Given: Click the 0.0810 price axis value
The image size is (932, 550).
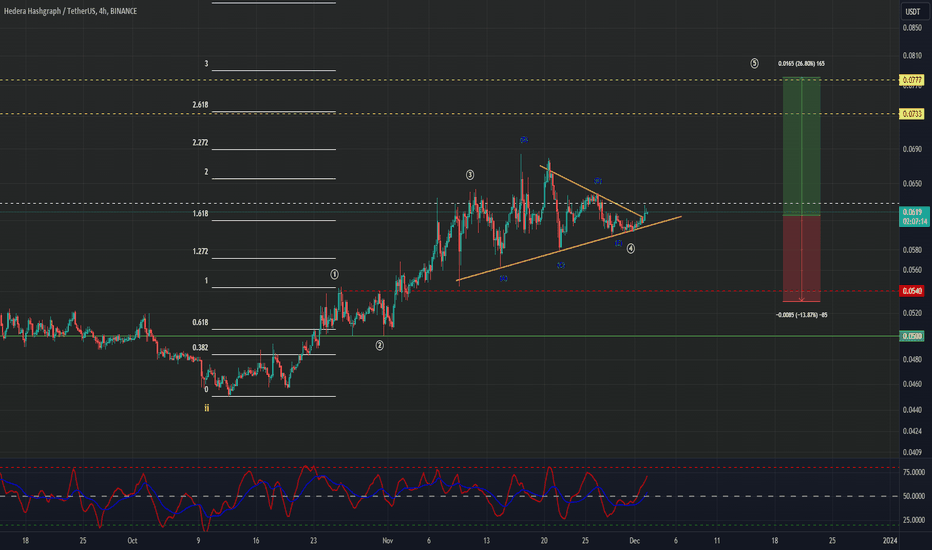Looking at the screenshot, I should click(912, 55).
